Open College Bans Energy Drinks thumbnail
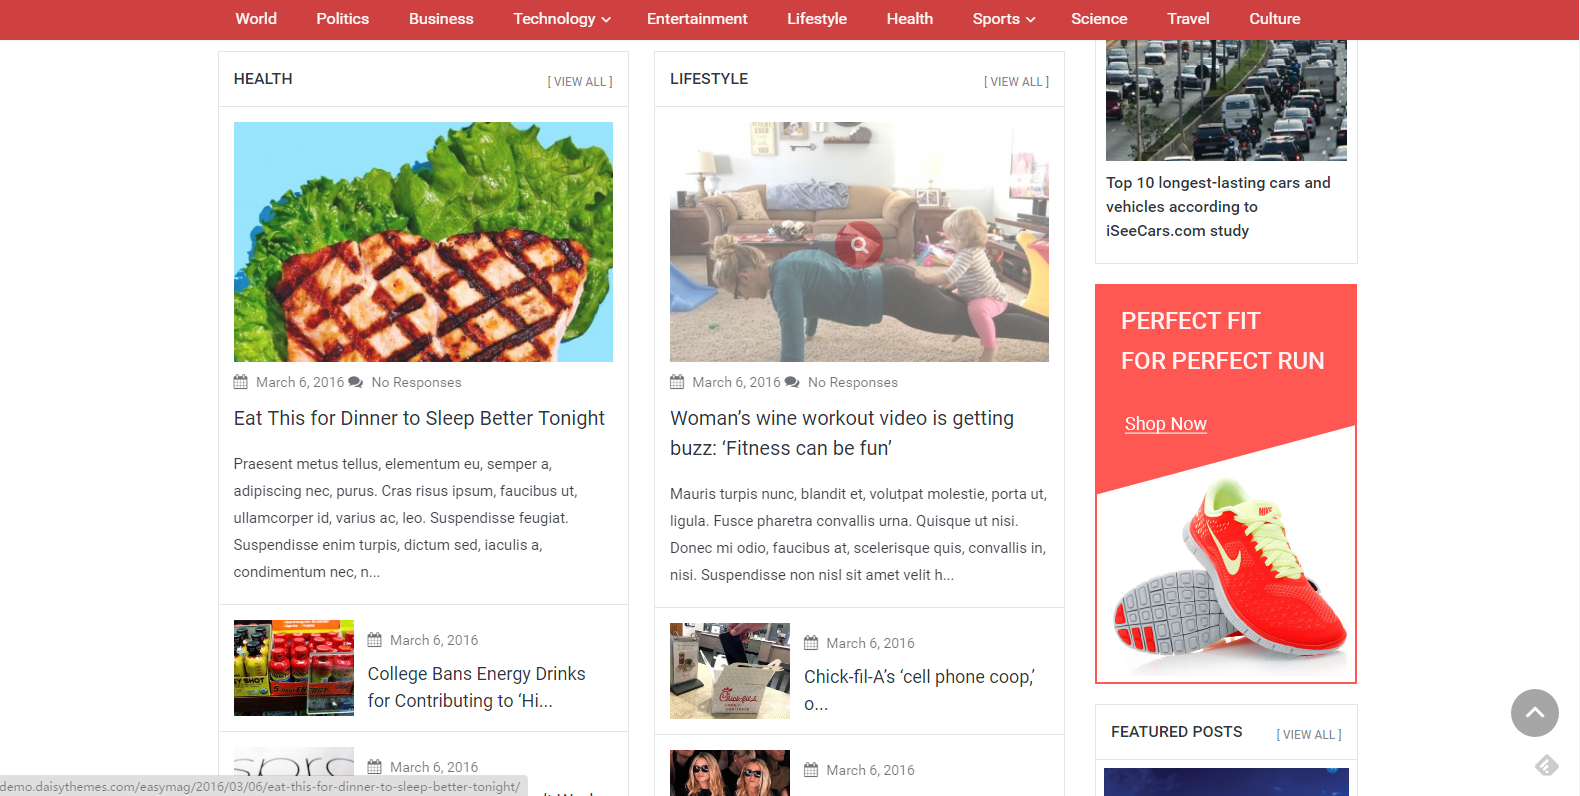Viewport: 1580px width, 796px height. tap(294, 668)
